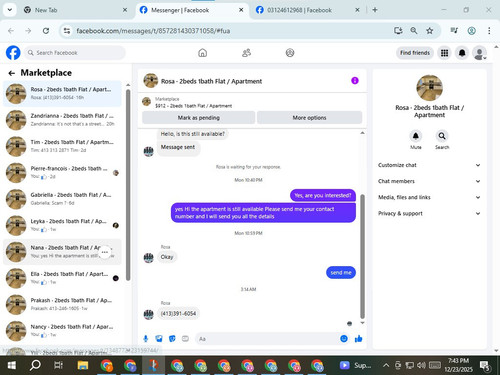The height and width of the screenshot is (375, 500).
Task: Click the message thread scrollbar
Action: (x=362, y=257)
